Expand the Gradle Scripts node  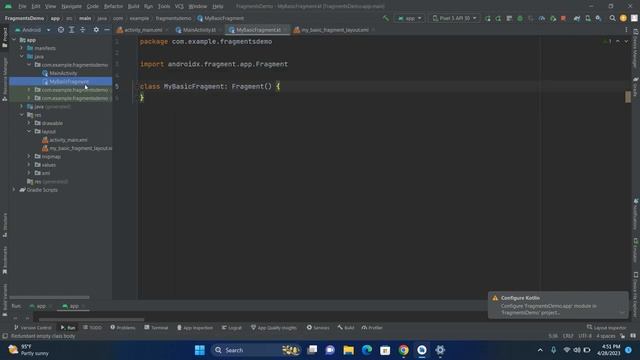point(14,189)
